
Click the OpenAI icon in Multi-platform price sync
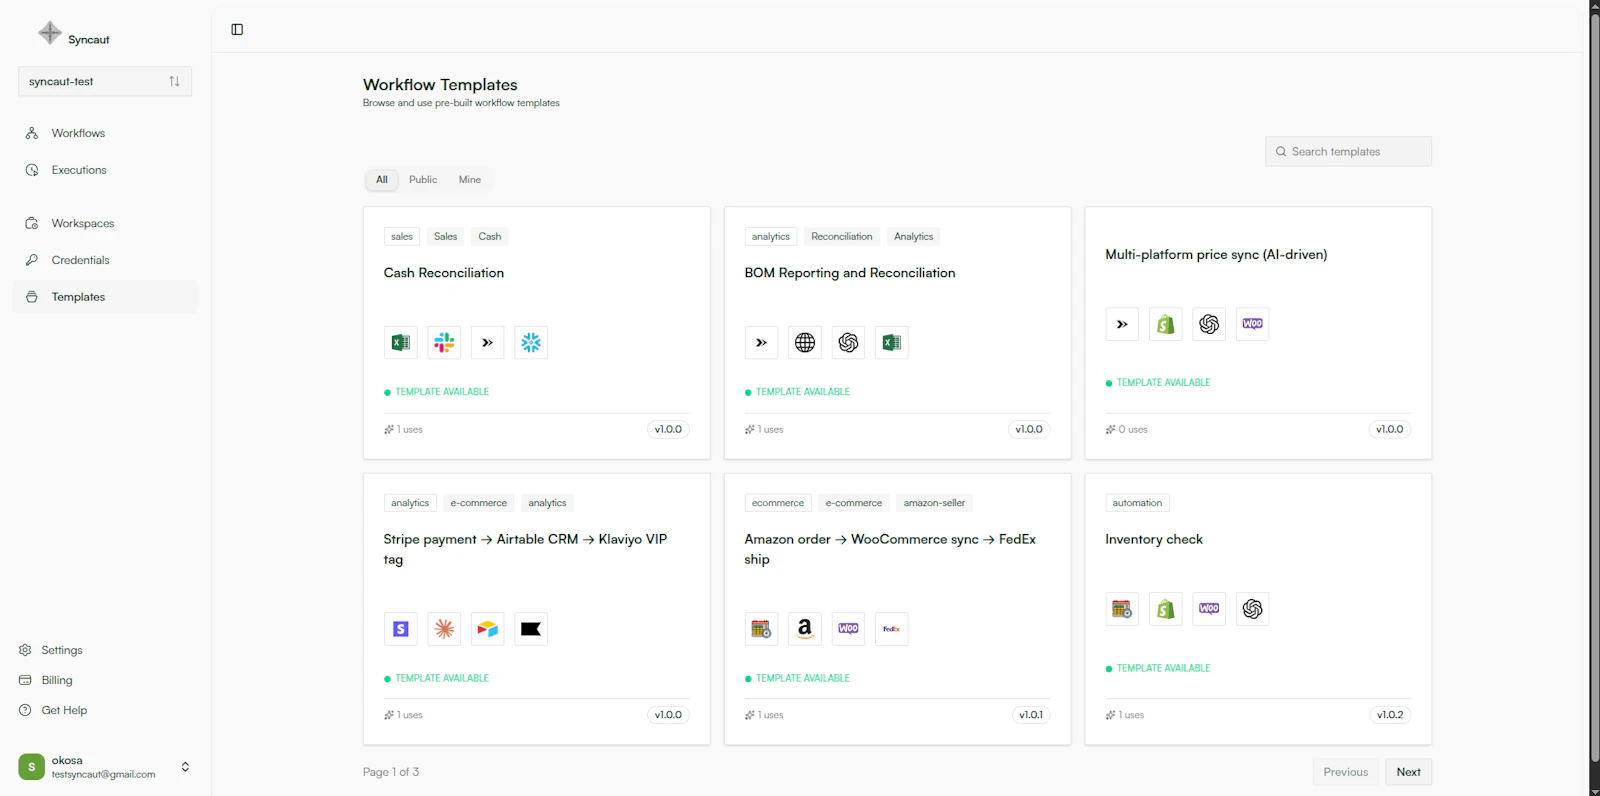(x=1209, y=324)
